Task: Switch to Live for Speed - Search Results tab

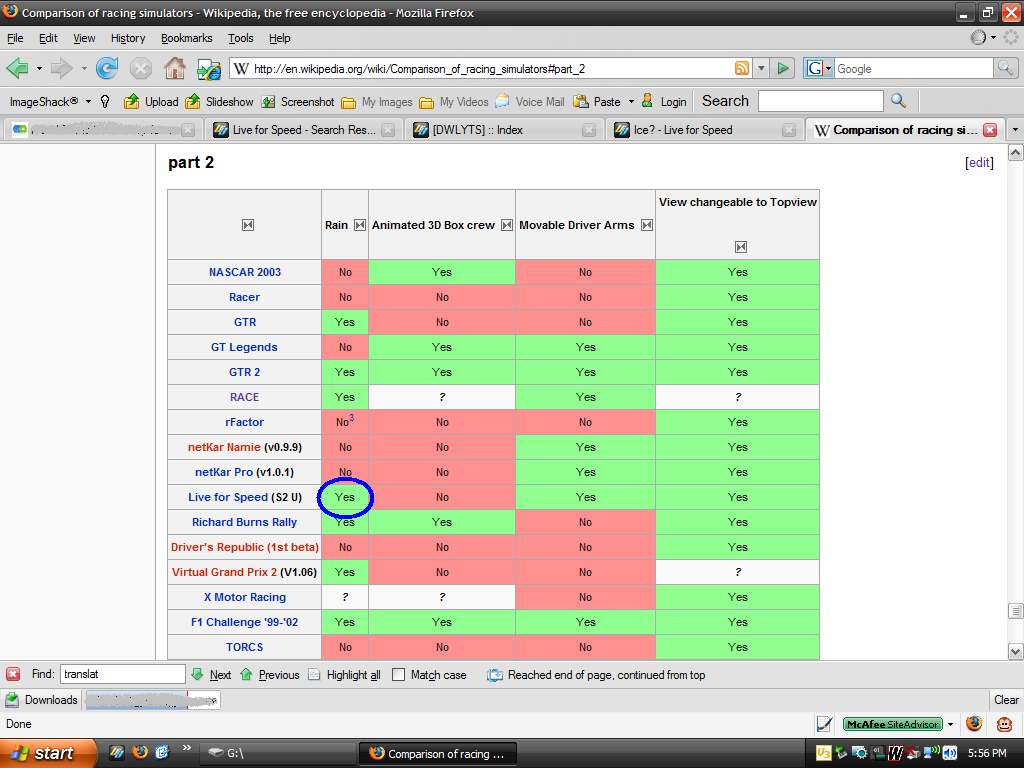Action: (304, 129)
